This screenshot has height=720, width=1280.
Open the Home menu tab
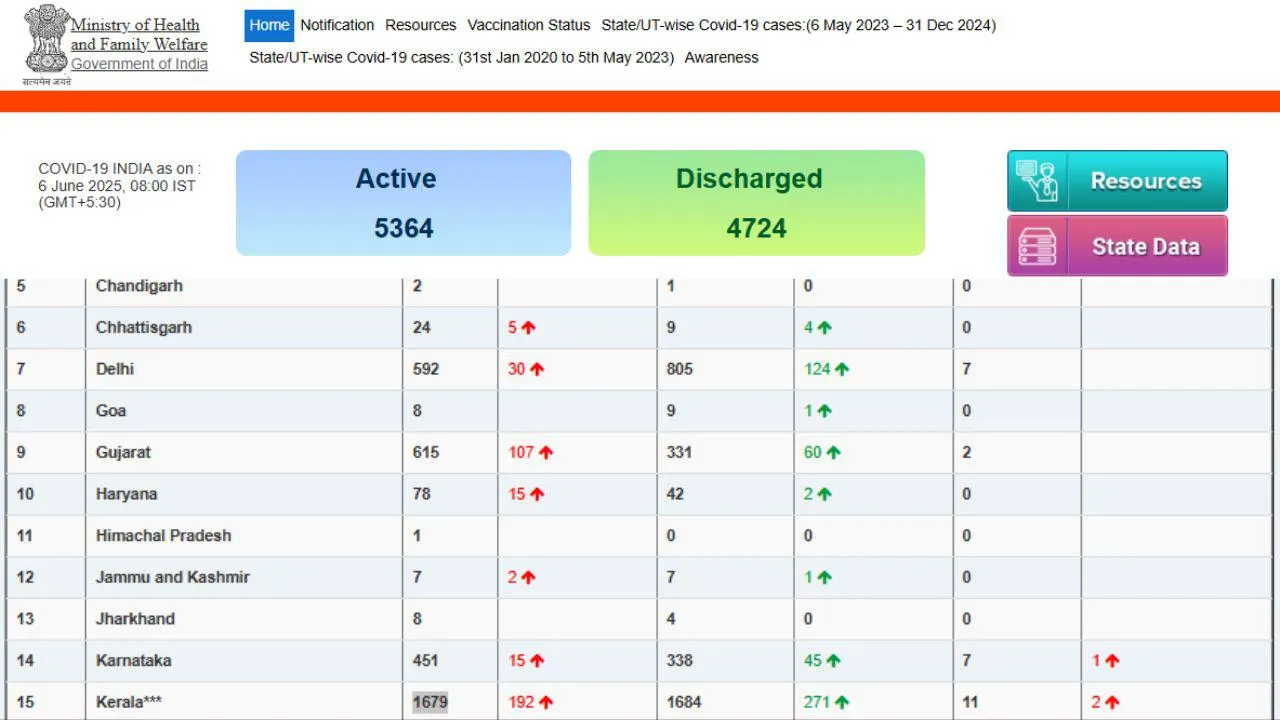coord(269,25)
